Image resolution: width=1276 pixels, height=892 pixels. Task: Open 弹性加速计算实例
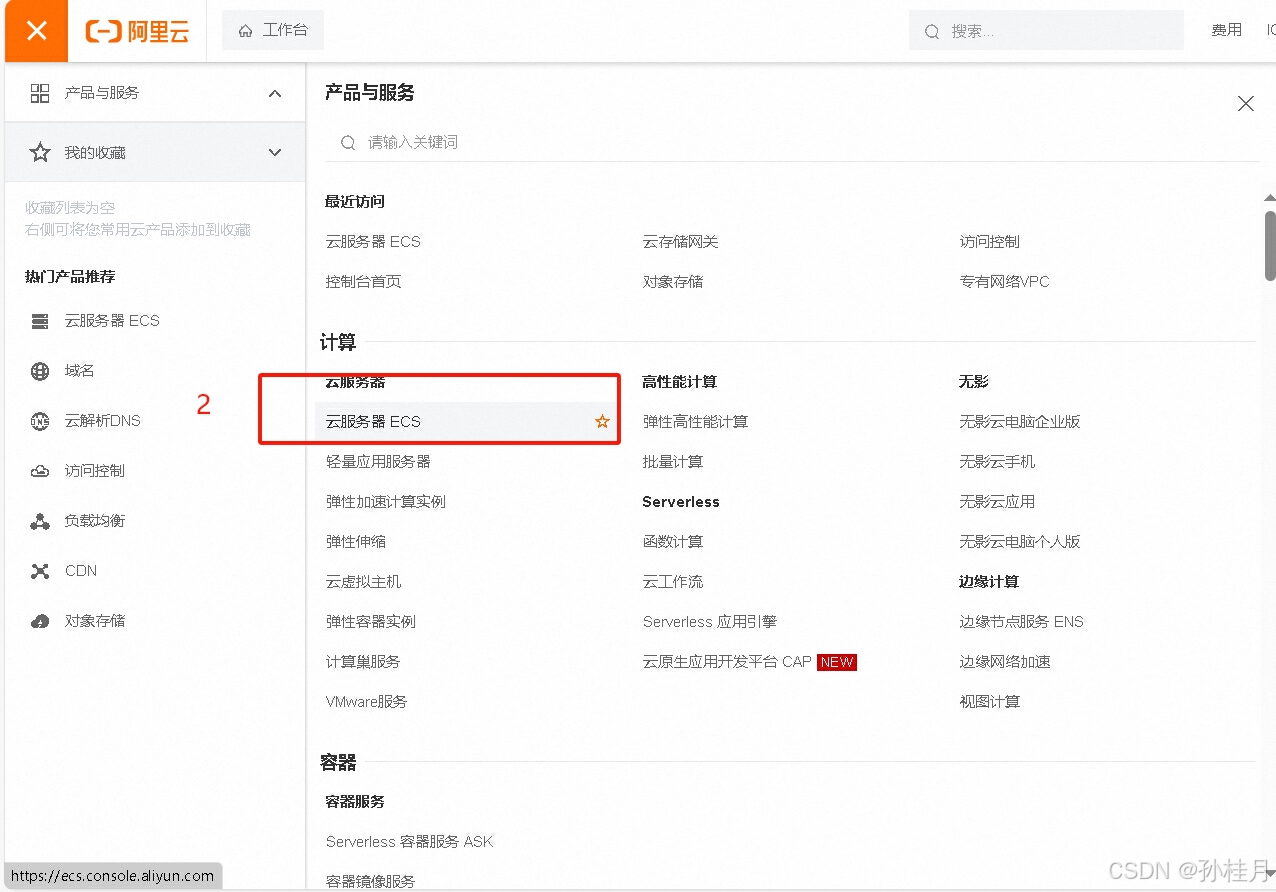coord(386,502)
